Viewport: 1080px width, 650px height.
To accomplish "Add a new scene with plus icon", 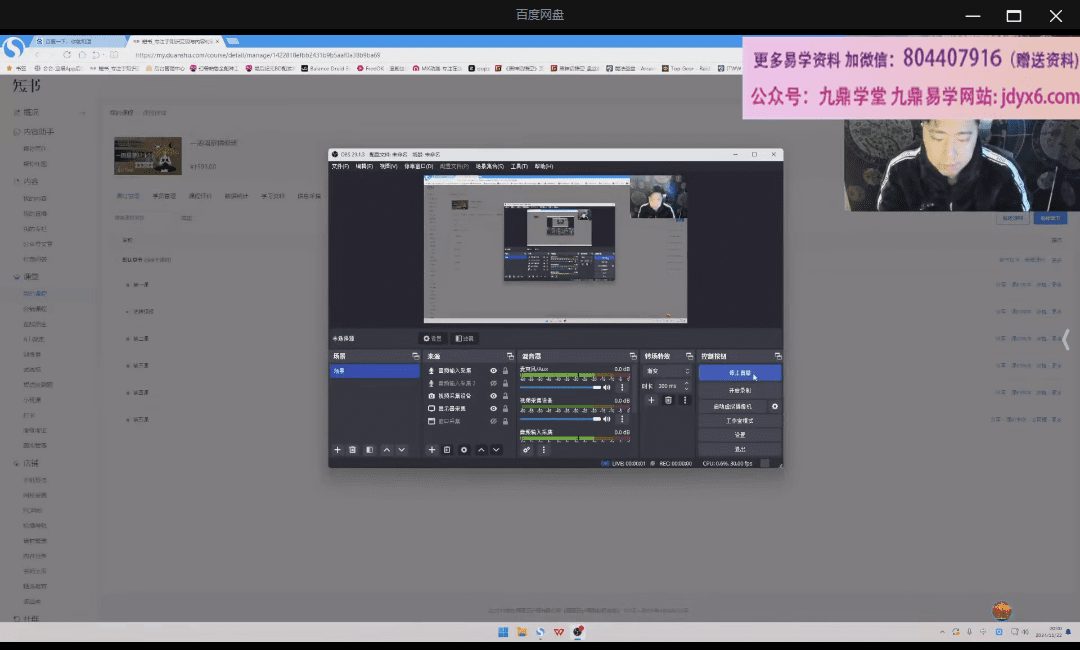I will coord(337,450).
